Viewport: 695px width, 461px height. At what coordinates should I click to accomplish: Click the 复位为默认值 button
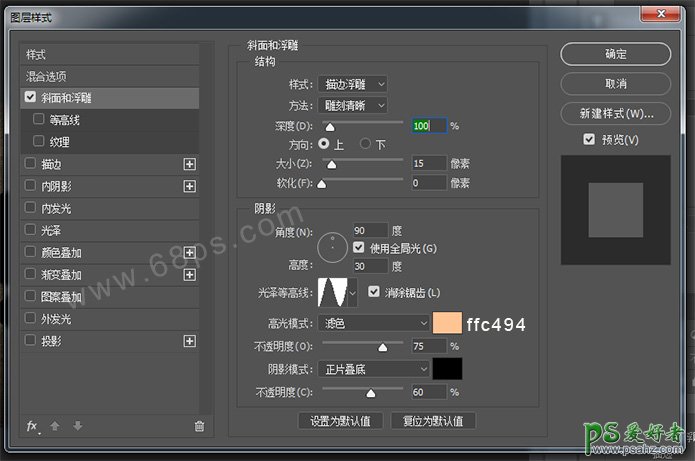[433, 421]
